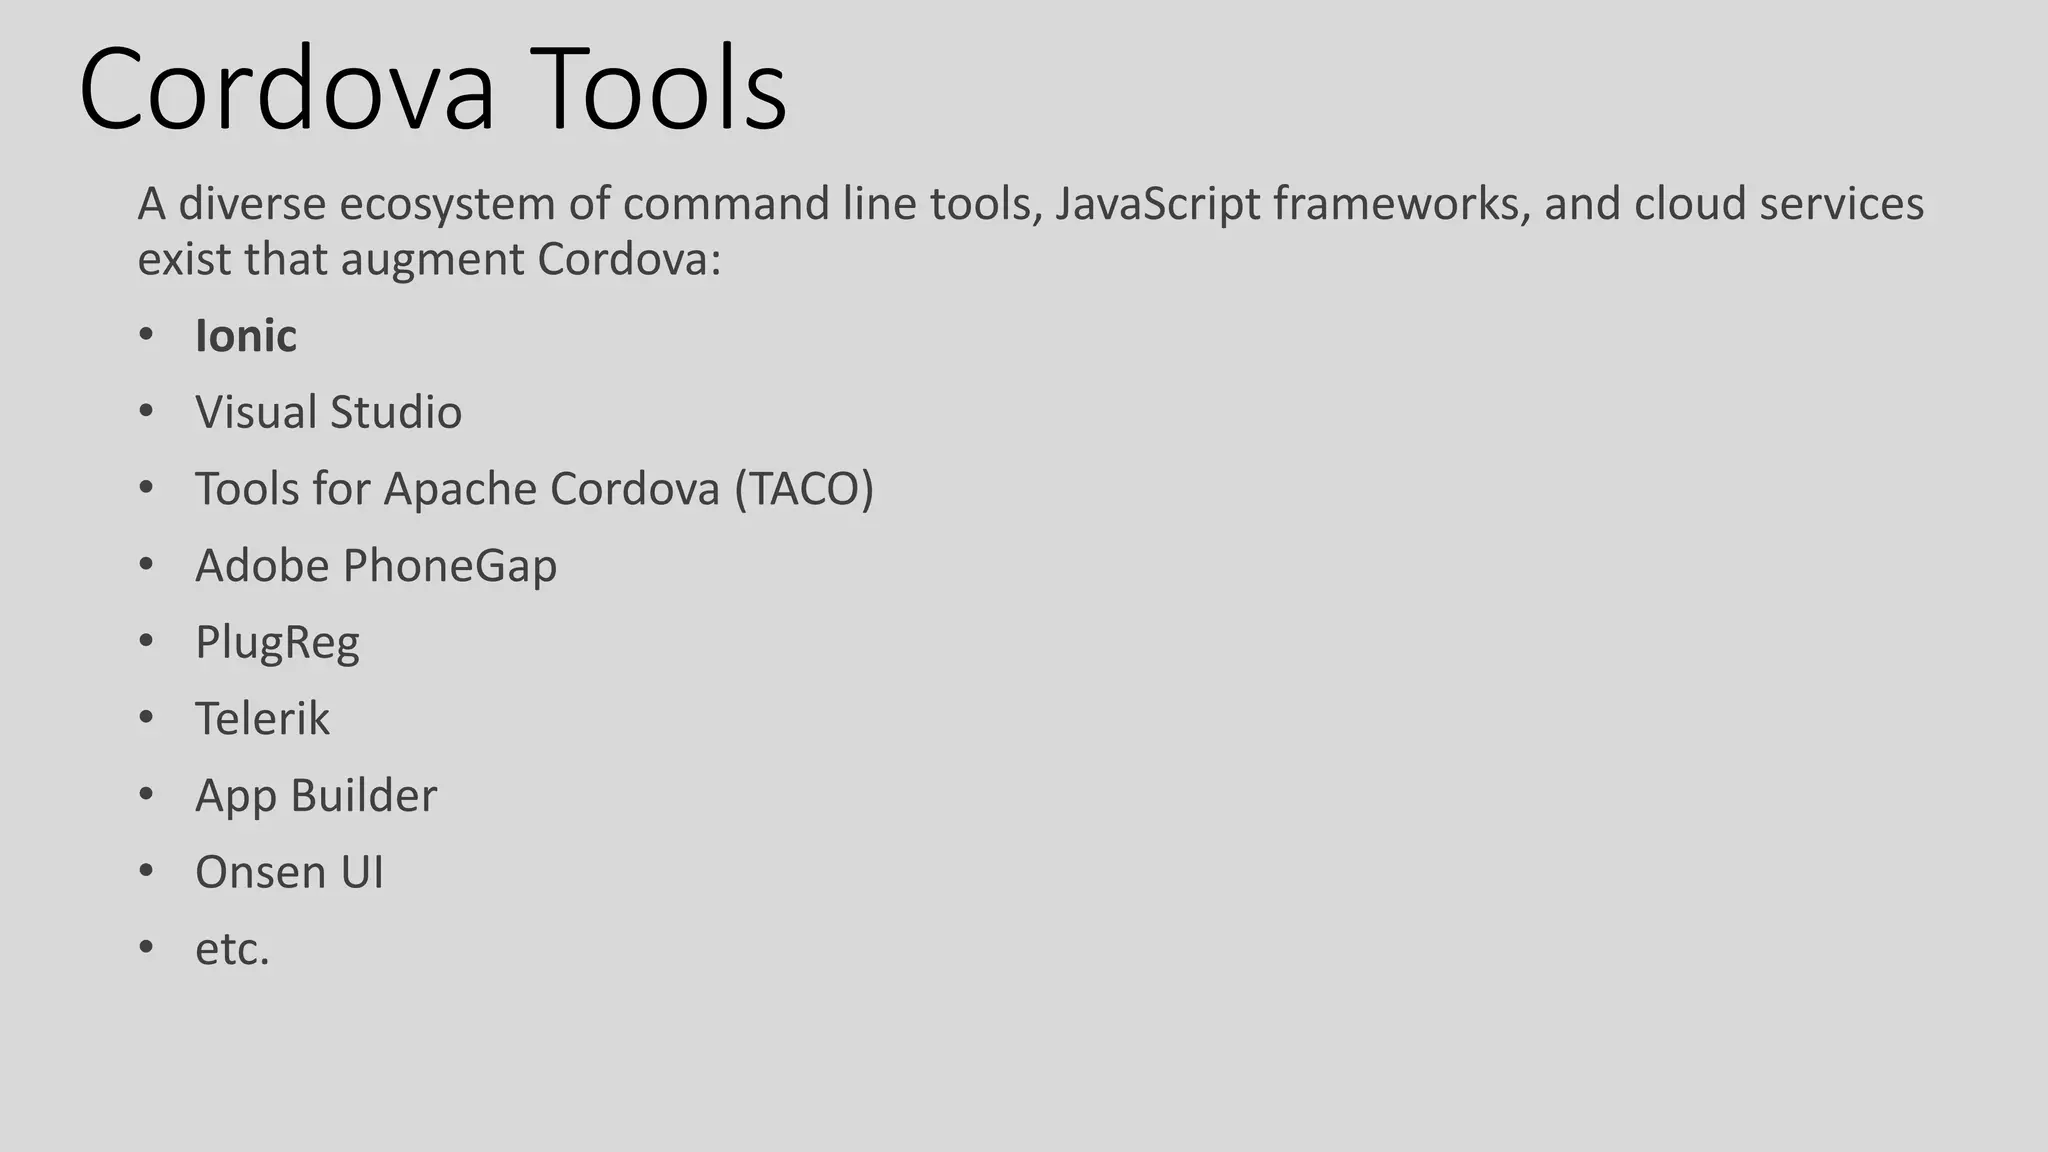
Task: Click the bullet point beside Ionic
Action: coord(146,336)
